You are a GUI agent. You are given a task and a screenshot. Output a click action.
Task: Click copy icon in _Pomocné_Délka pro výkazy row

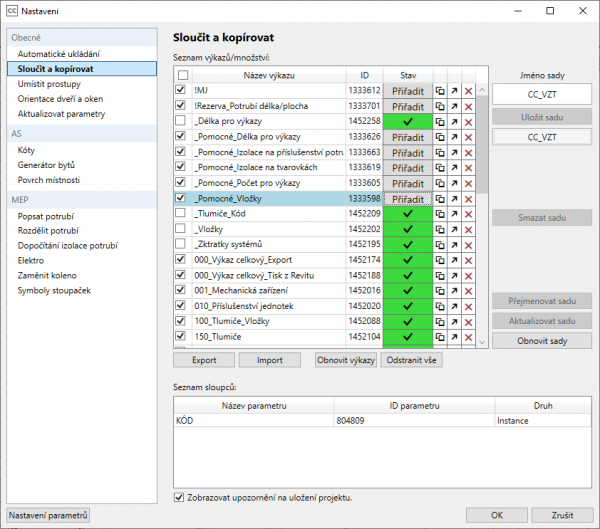click(440, 137)
